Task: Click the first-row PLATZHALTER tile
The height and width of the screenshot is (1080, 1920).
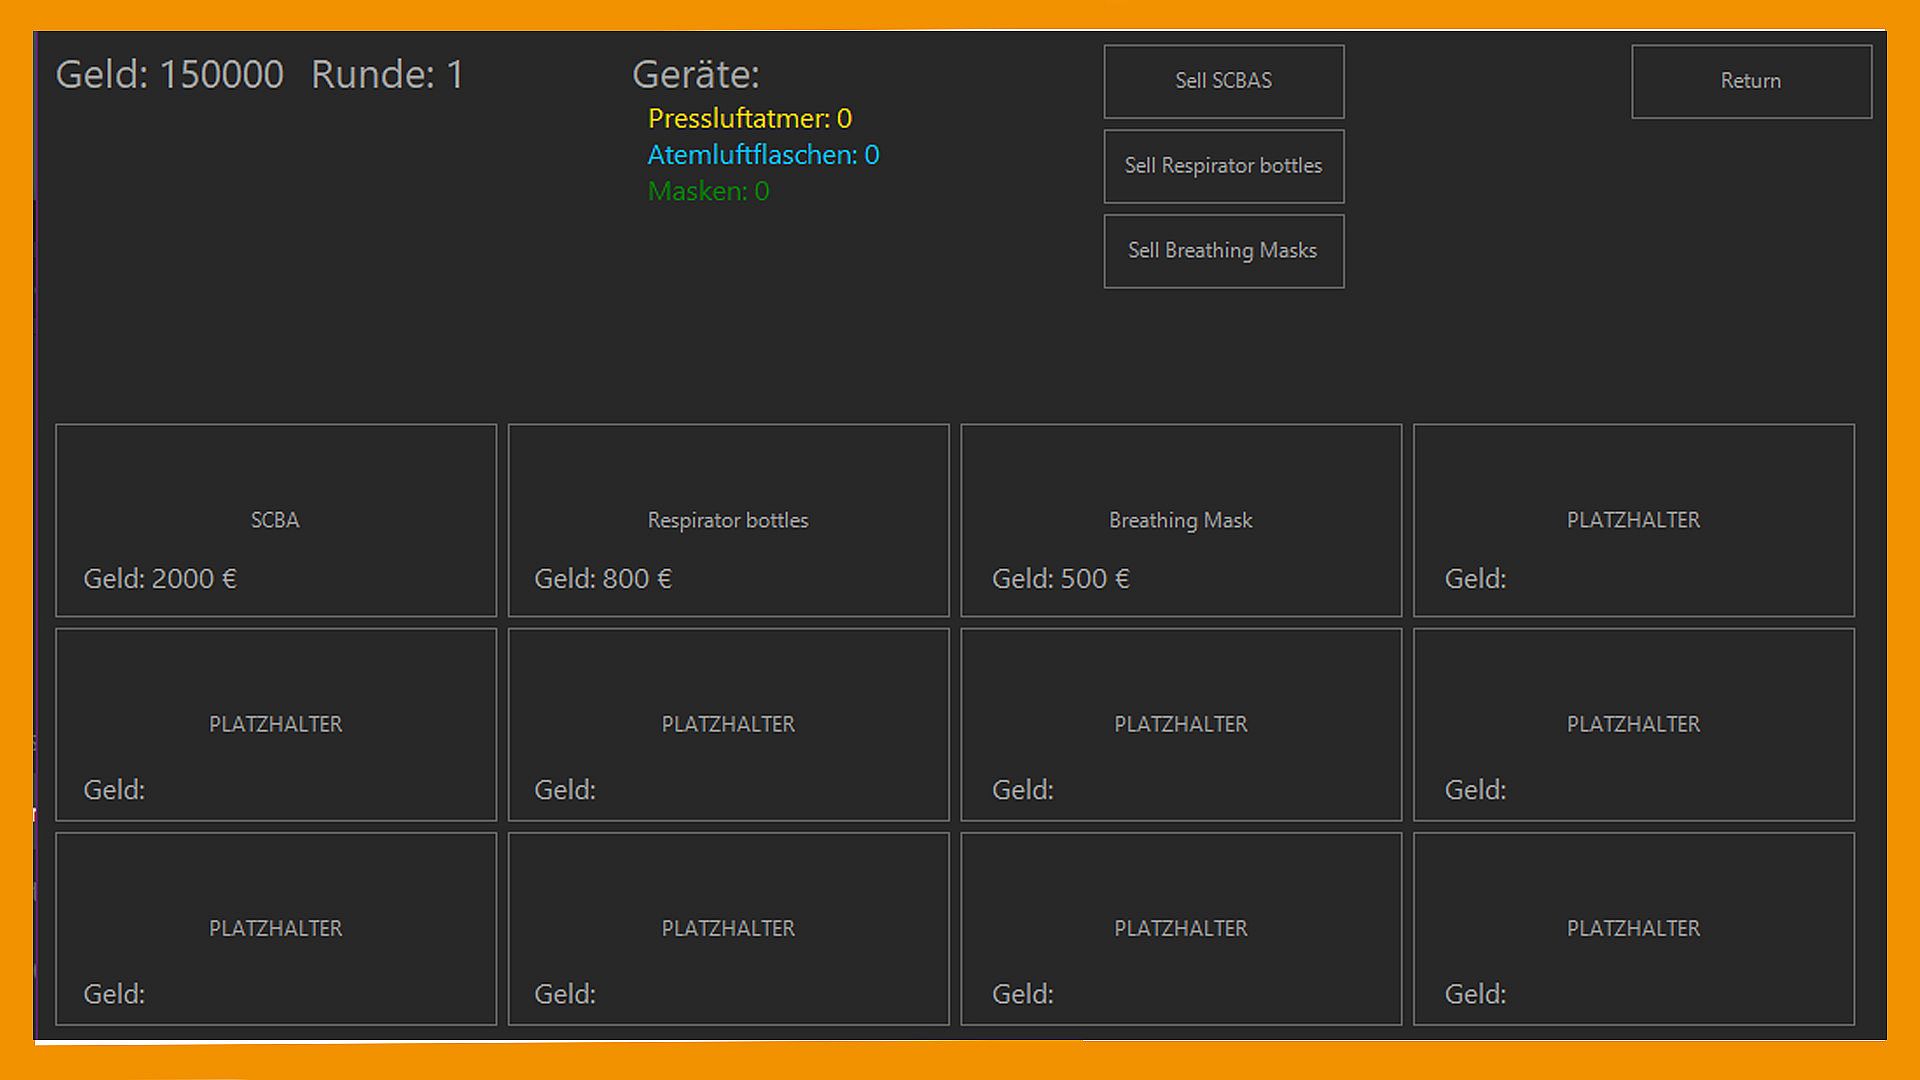Action: point(1633,520)
